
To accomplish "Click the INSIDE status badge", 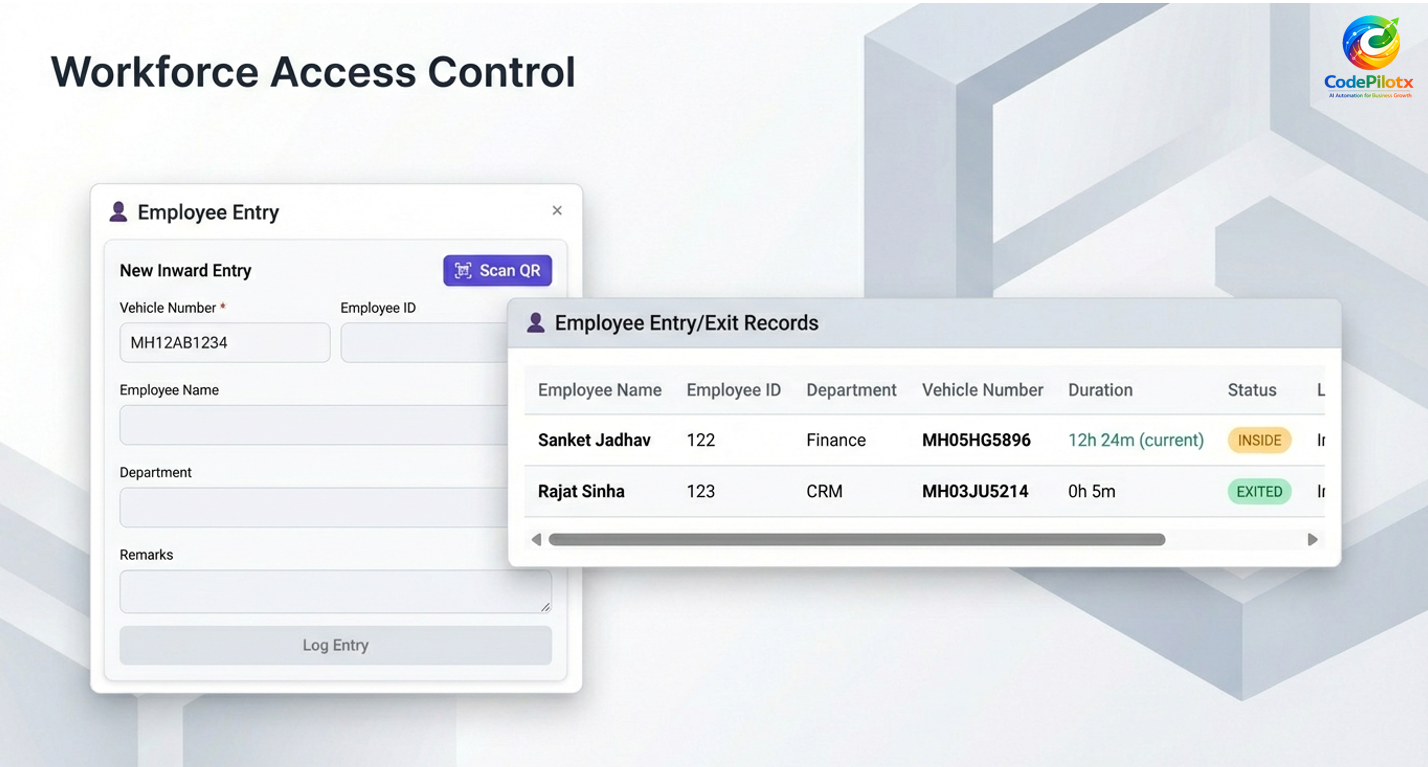I will (x=1259, y=441).
